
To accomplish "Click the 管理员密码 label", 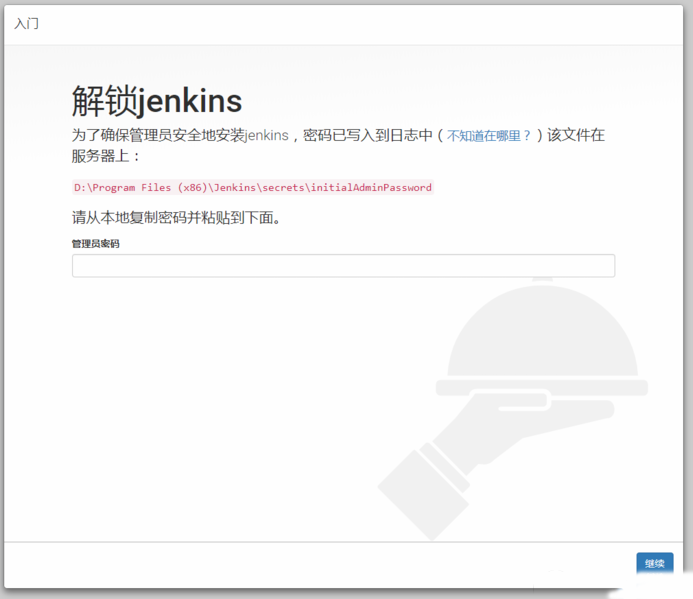I will point(95,244).
